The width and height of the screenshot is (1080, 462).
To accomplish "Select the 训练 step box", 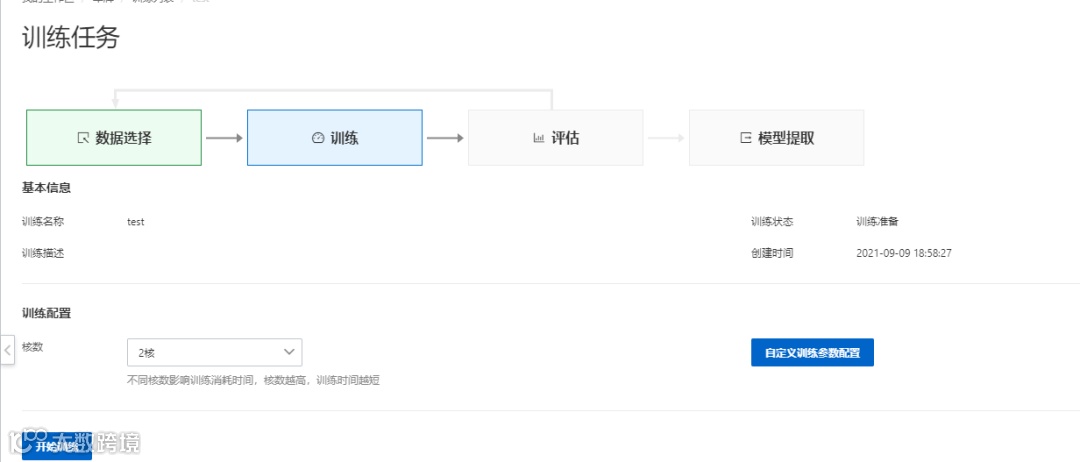I will click(335, 138).
